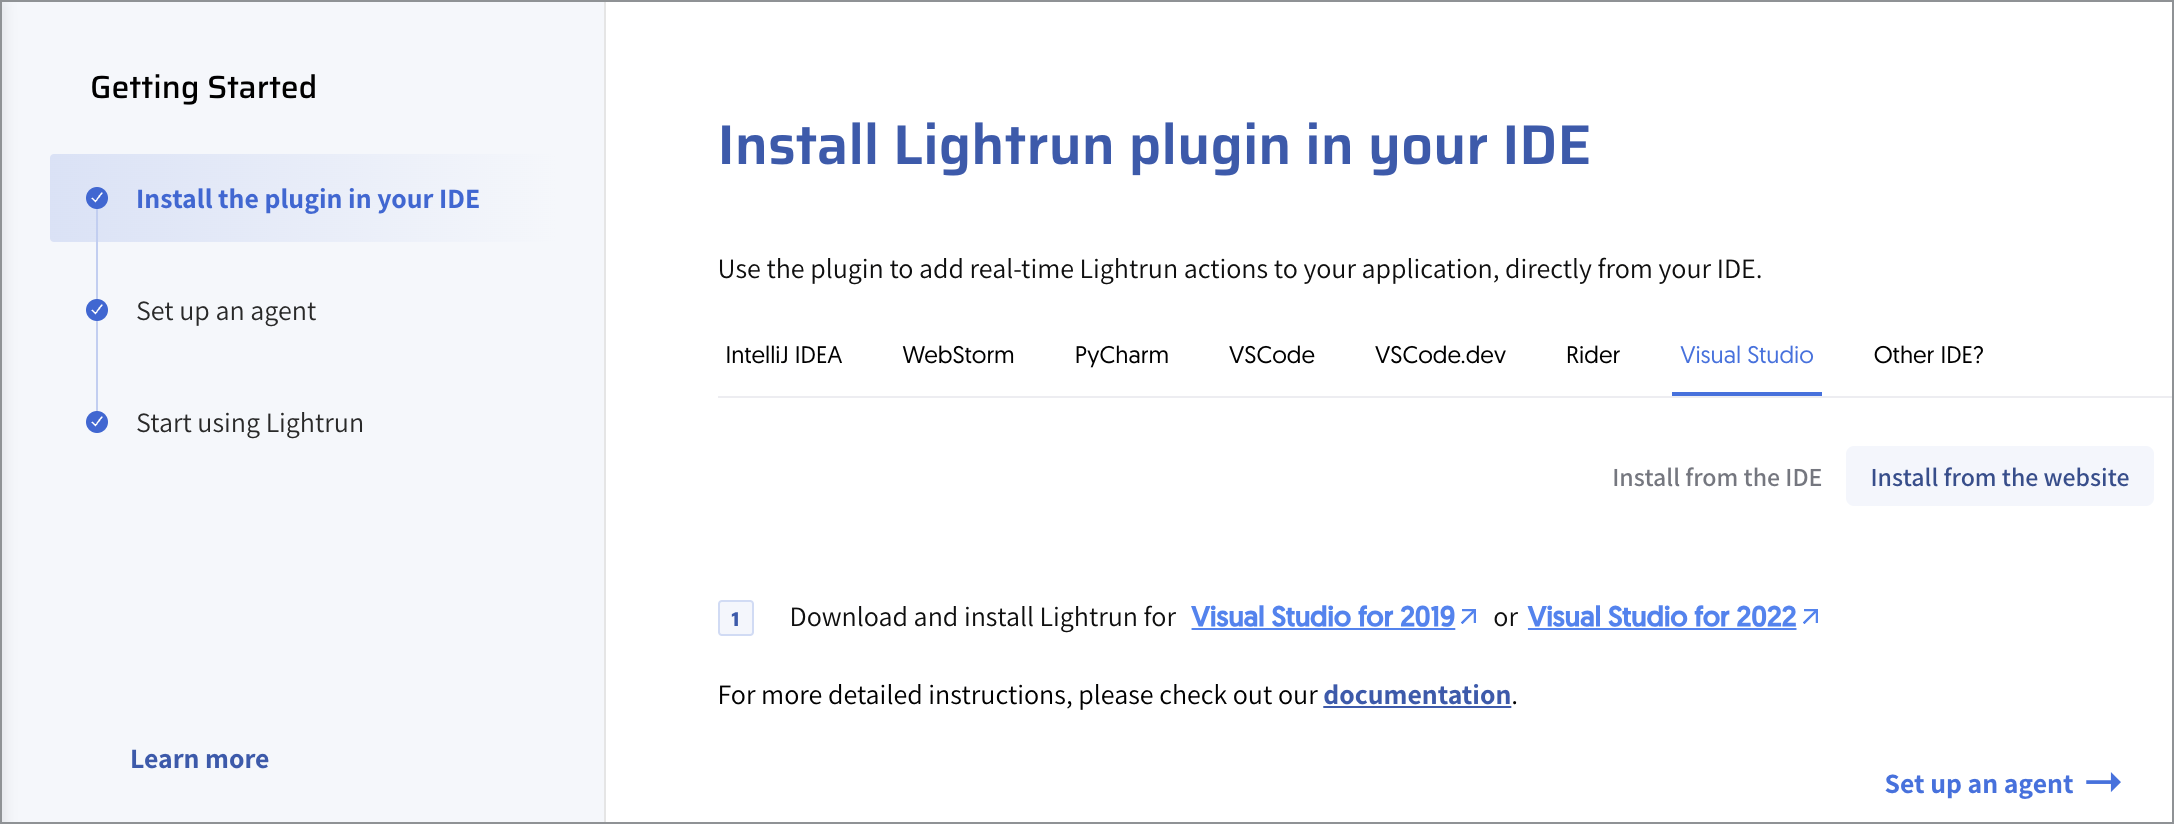Open the PyCharm tab

pos(1121,356)
